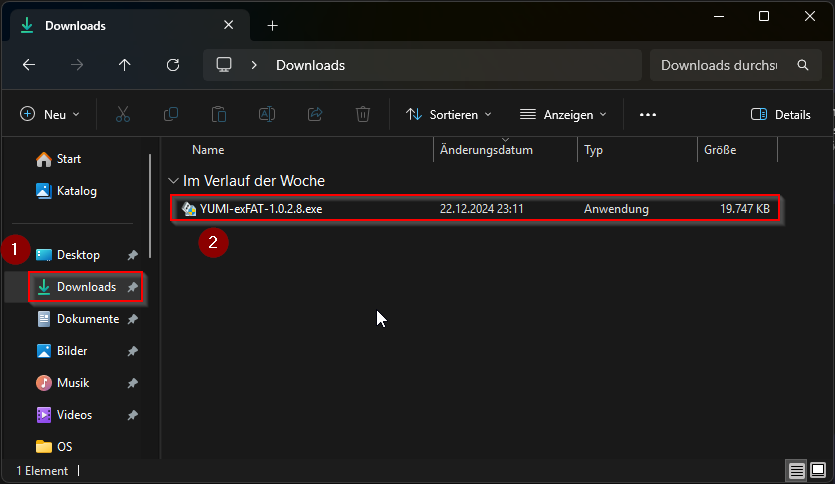Screen dimensions: 835x484
Task: Go up one folder level
Action: [x=125, y=65]
